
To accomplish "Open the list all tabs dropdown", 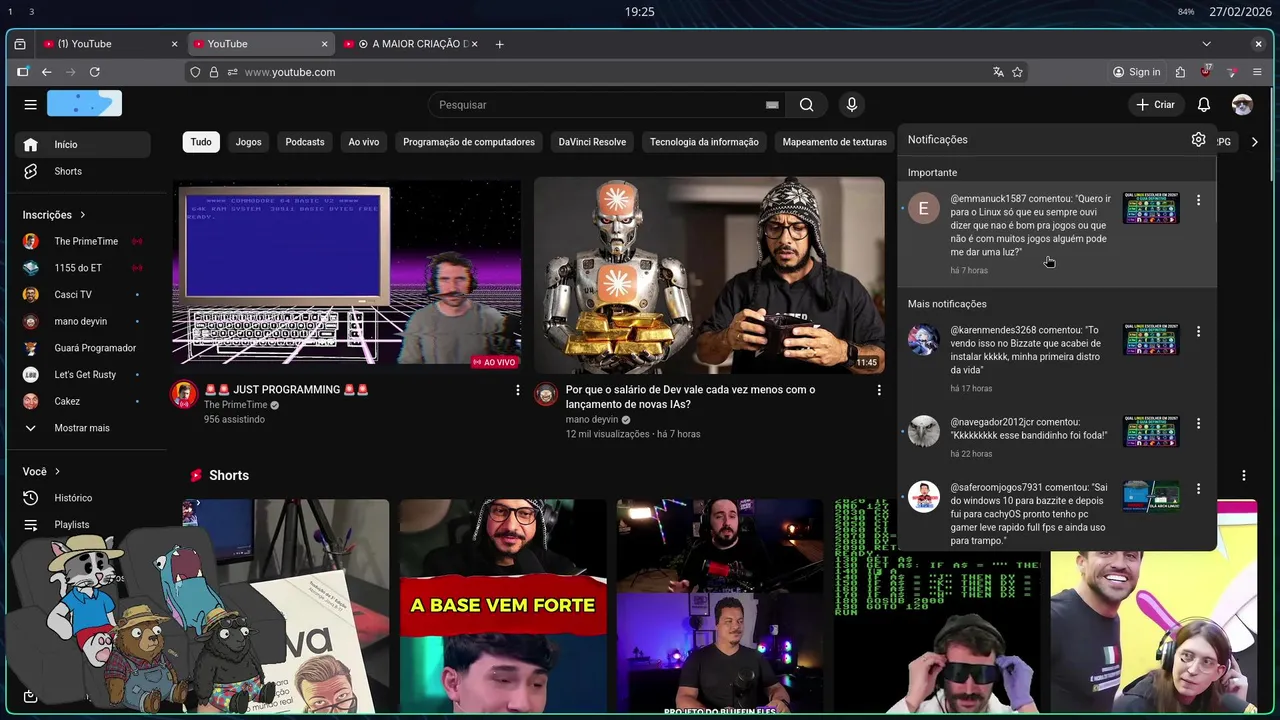I will pos(1206,44).
